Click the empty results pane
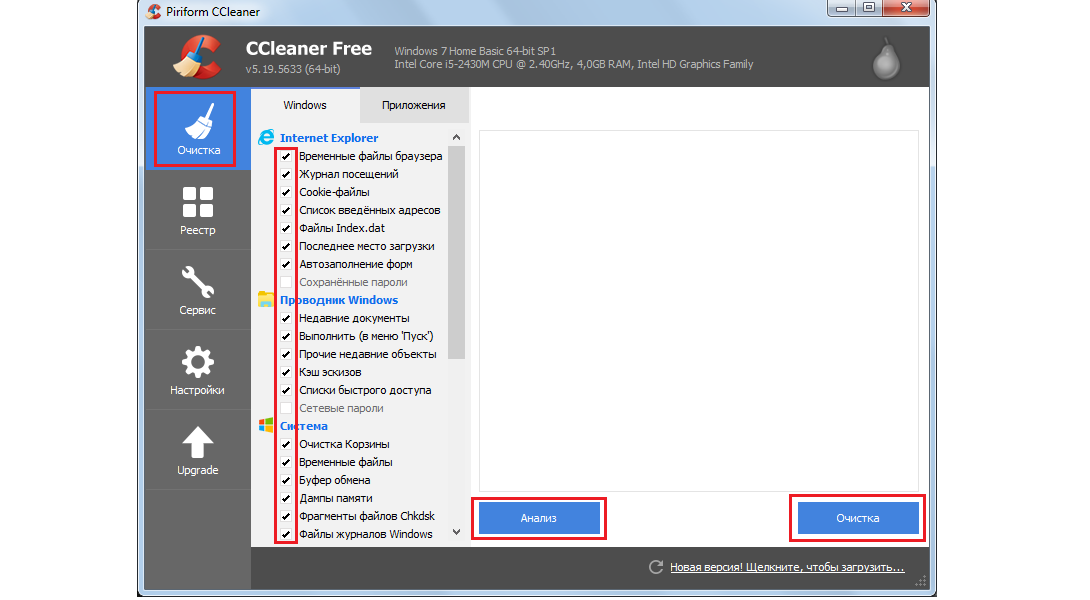Viewport: 1090px width, 600px height. point(699,311)
